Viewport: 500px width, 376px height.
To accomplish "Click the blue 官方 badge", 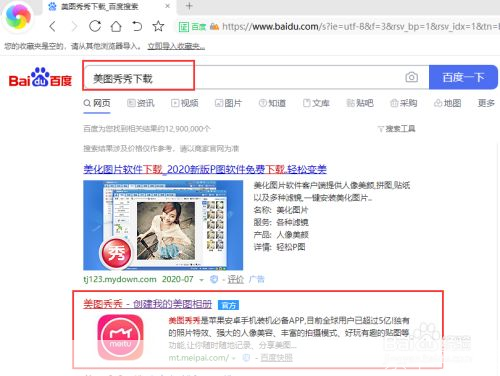I will pyautogui.click(x=228, y=305).
